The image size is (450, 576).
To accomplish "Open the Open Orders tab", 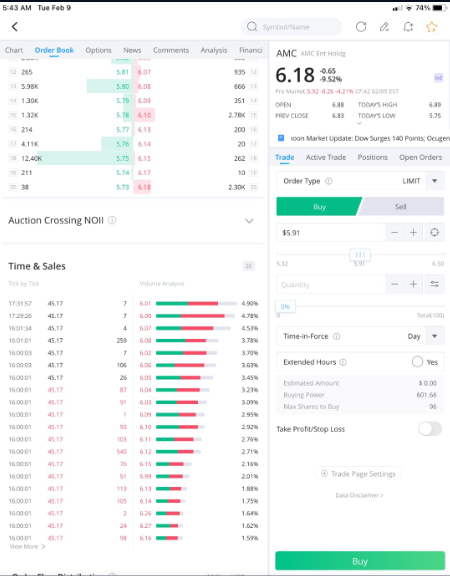I will click(x=421, y=158).
